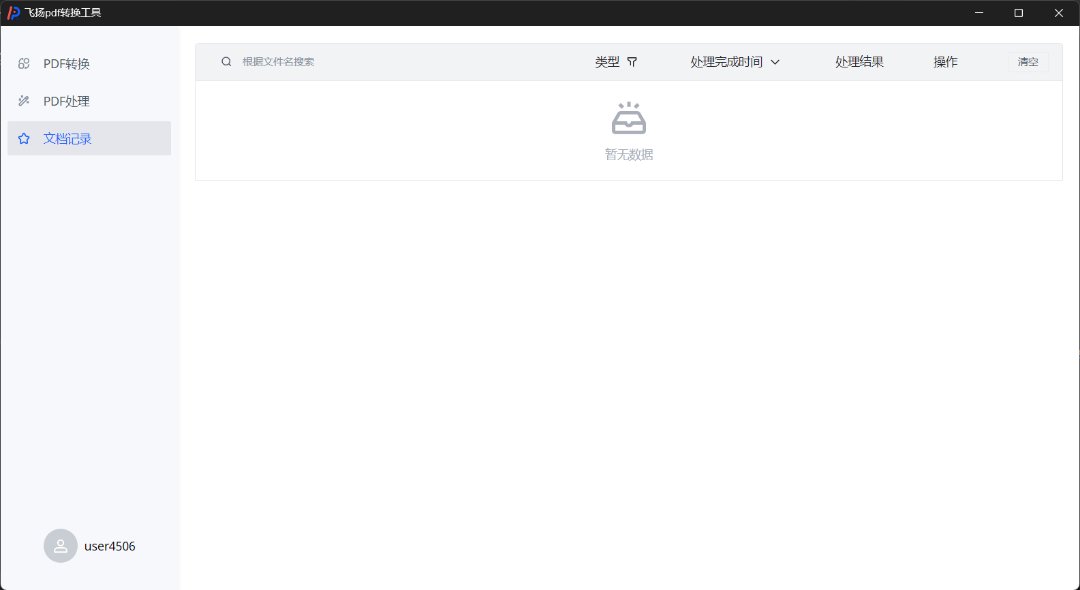
Task: Click the magic wand icon beside PDF处理
Action: (24, 101)
